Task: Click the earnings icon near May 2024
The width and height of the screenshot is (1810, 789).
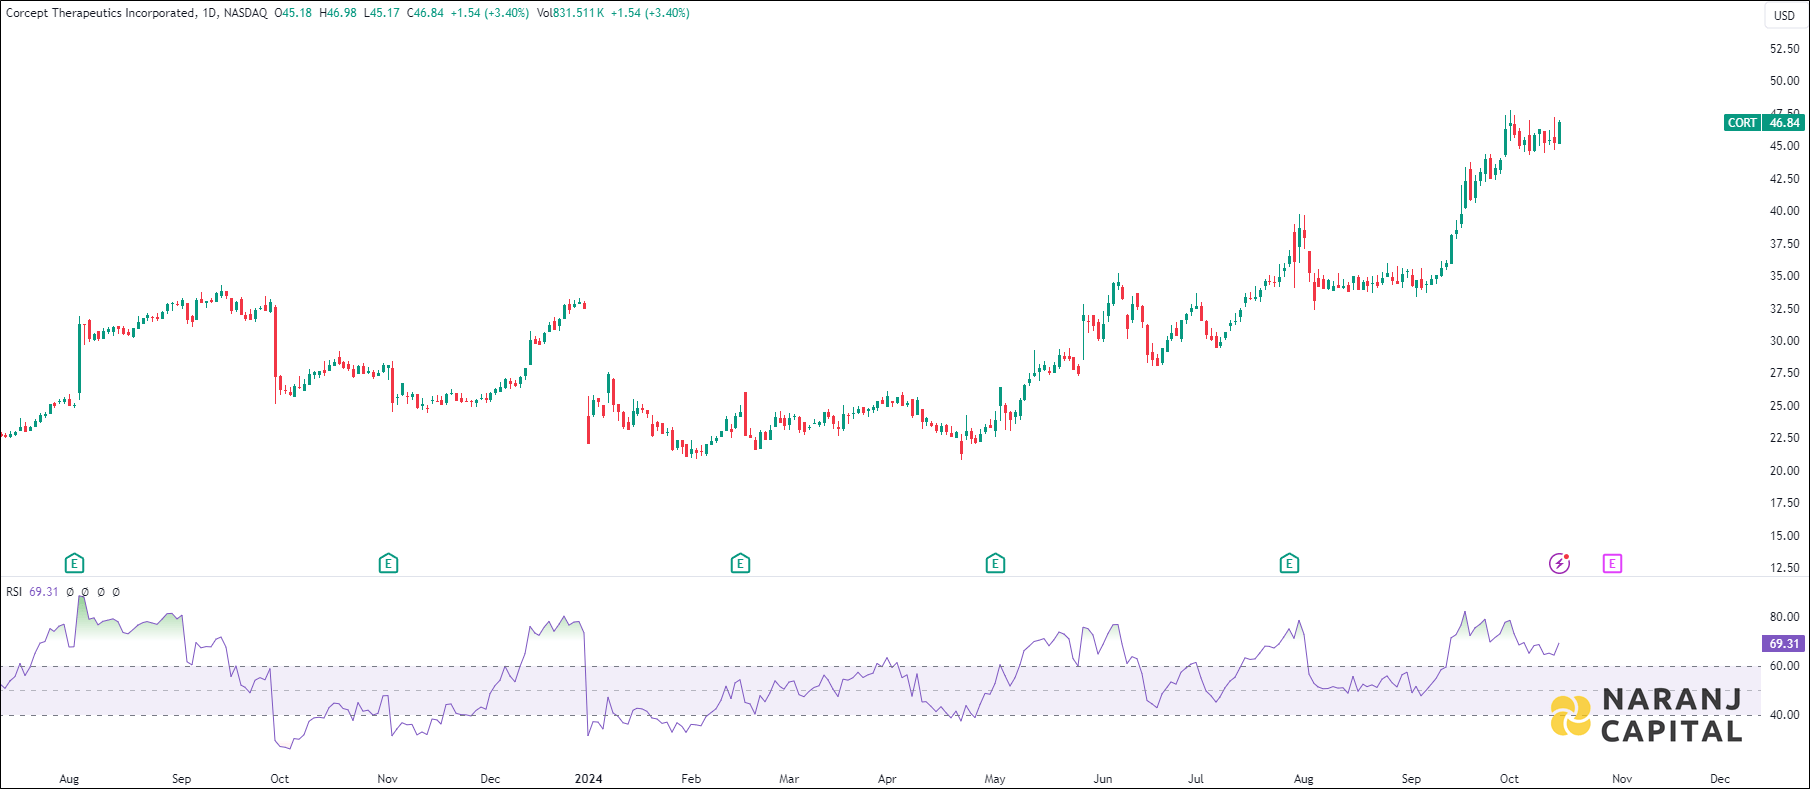Action: click(995, 564)
